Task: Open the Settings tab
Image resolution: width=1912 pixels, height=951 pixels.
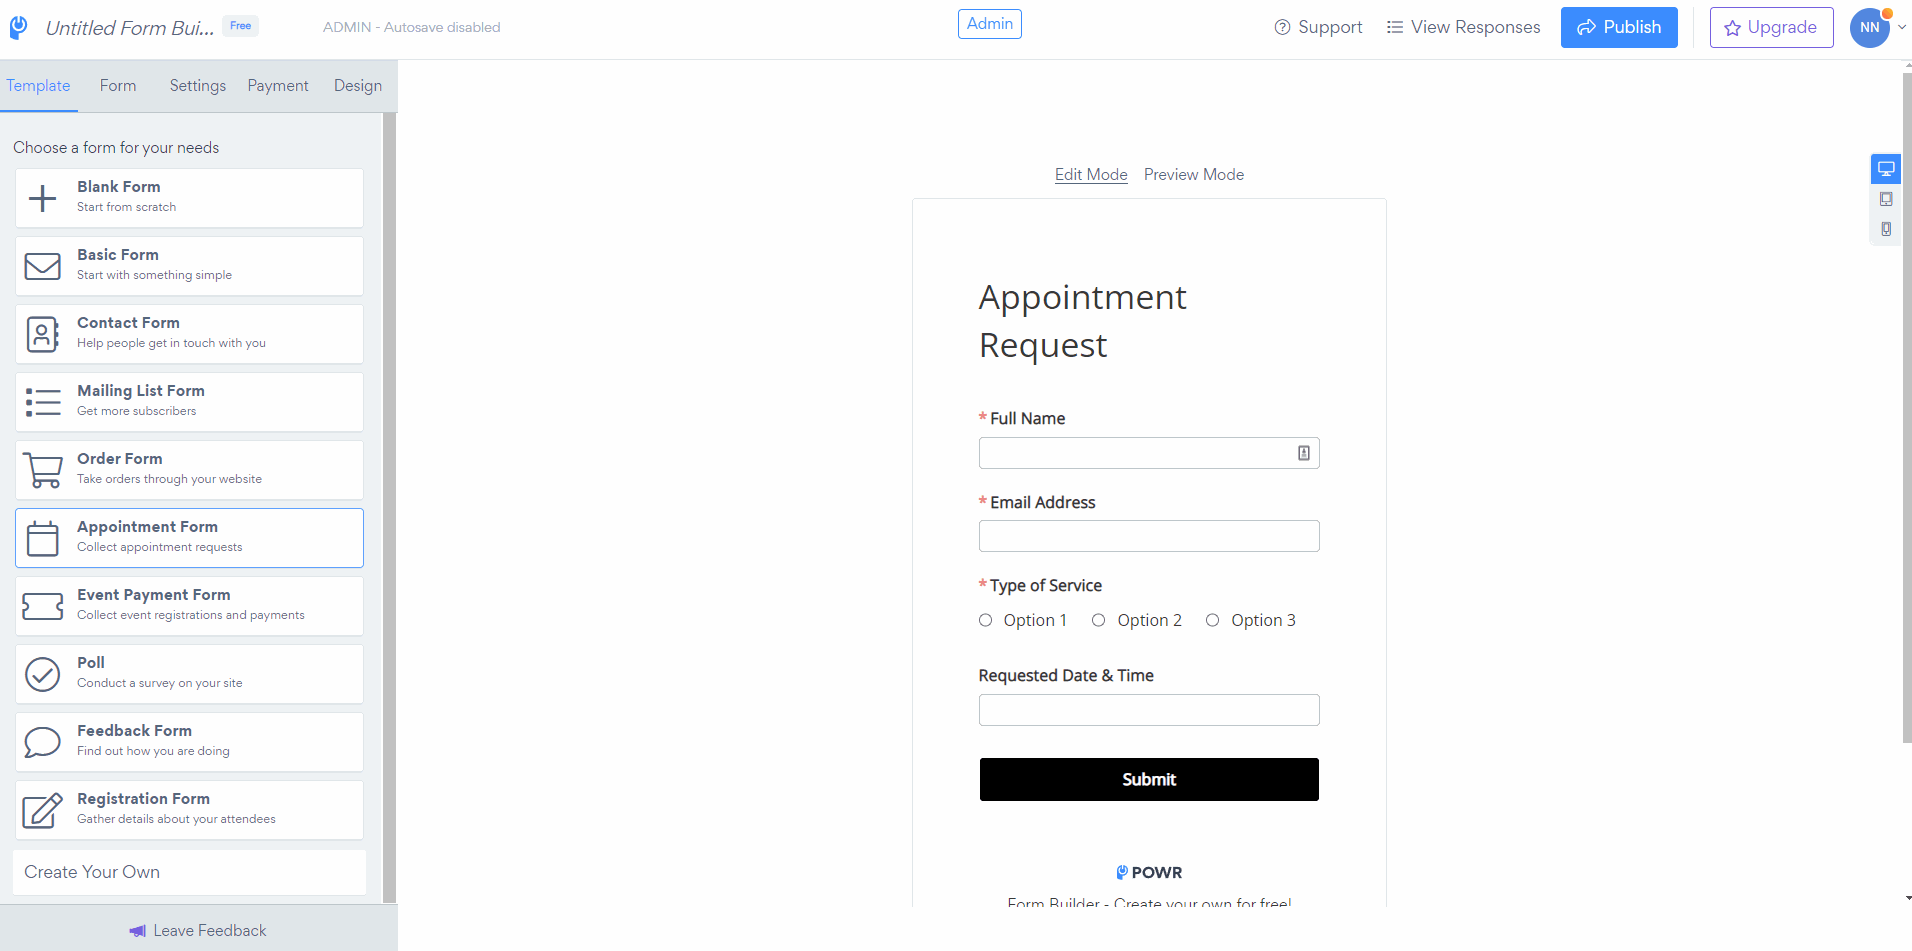Action: (x=198, y=86)
